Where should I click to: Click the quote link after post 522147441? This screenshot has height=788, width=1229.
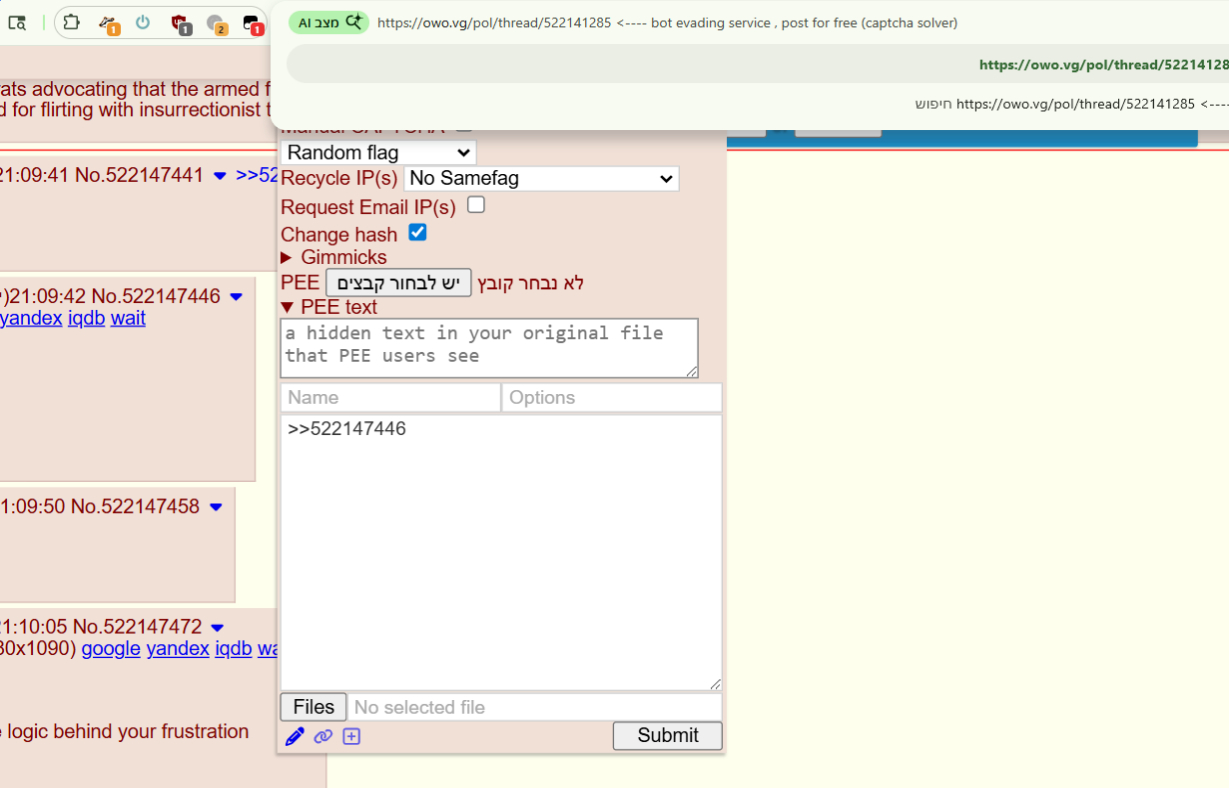pyautogui.click(x=255, y=175)
